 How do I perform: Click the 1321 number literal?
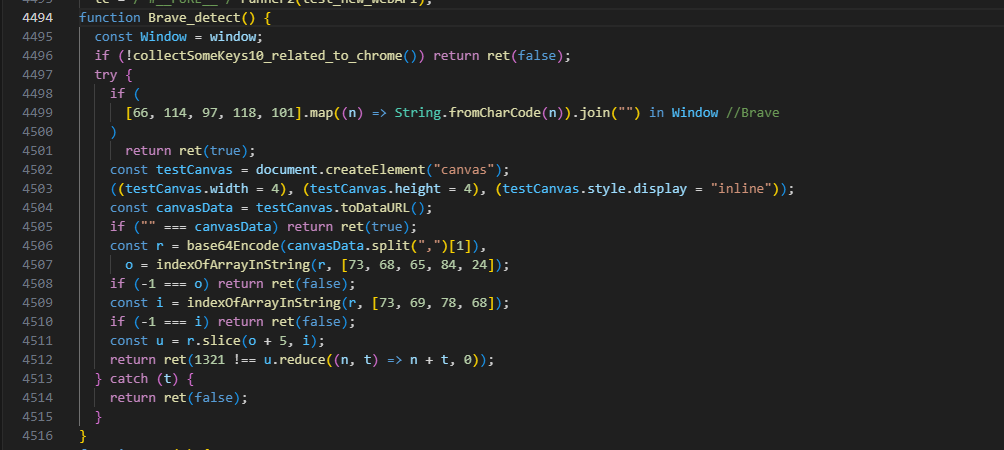(x=209, y=360)
